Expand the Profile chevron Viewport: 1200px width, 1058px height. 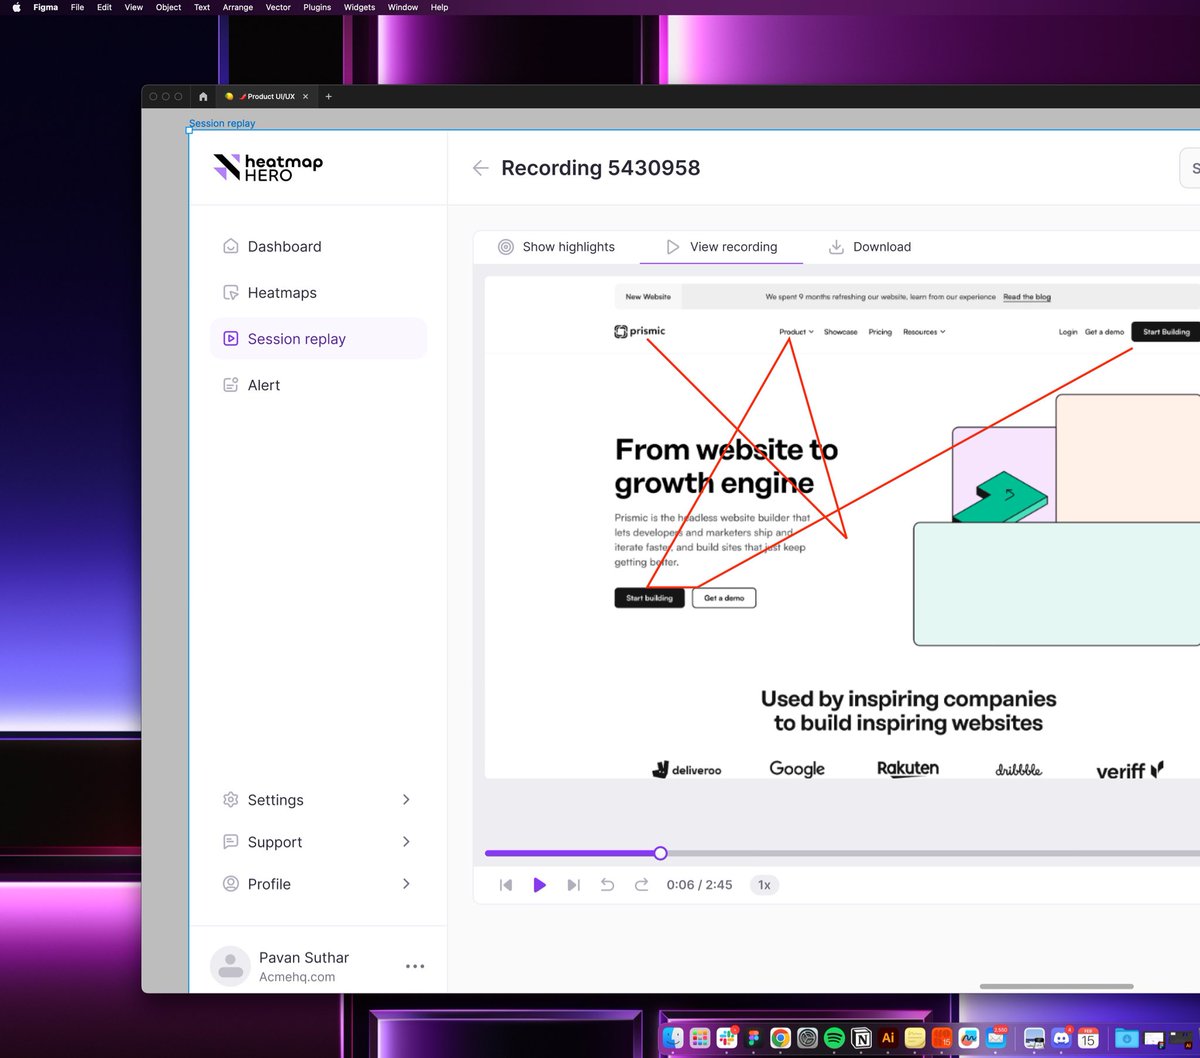click(406, 883)
